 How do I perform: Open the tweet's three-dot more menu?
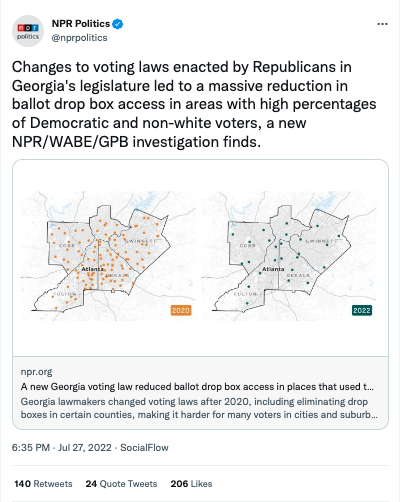click(x=382, y=24)
